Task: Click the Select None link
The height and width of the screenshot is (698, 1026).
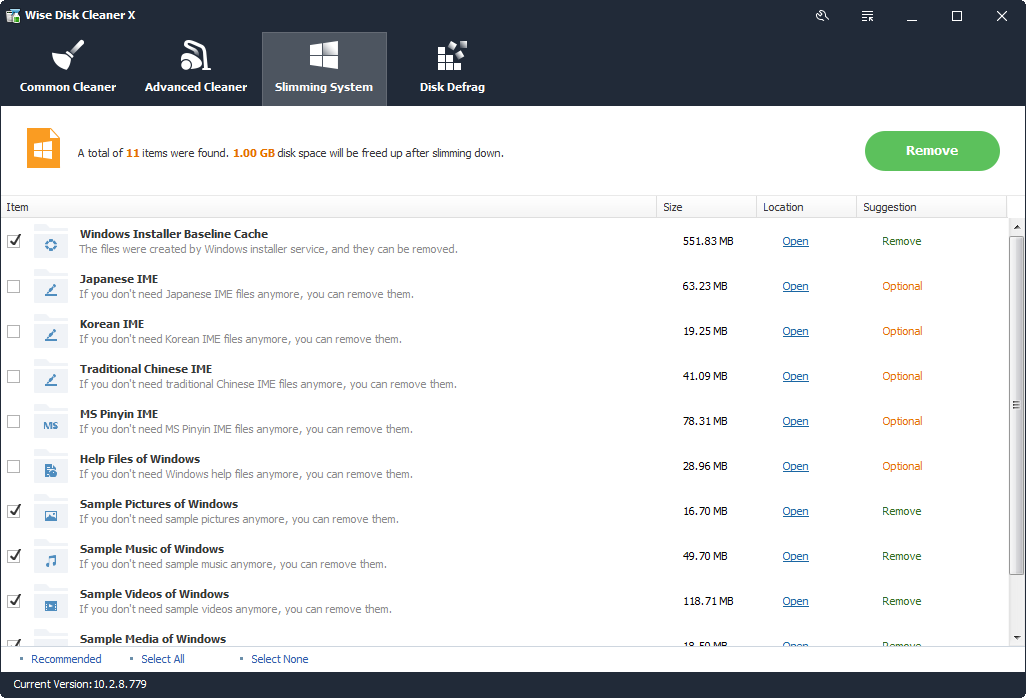Action: coord(279,659)
